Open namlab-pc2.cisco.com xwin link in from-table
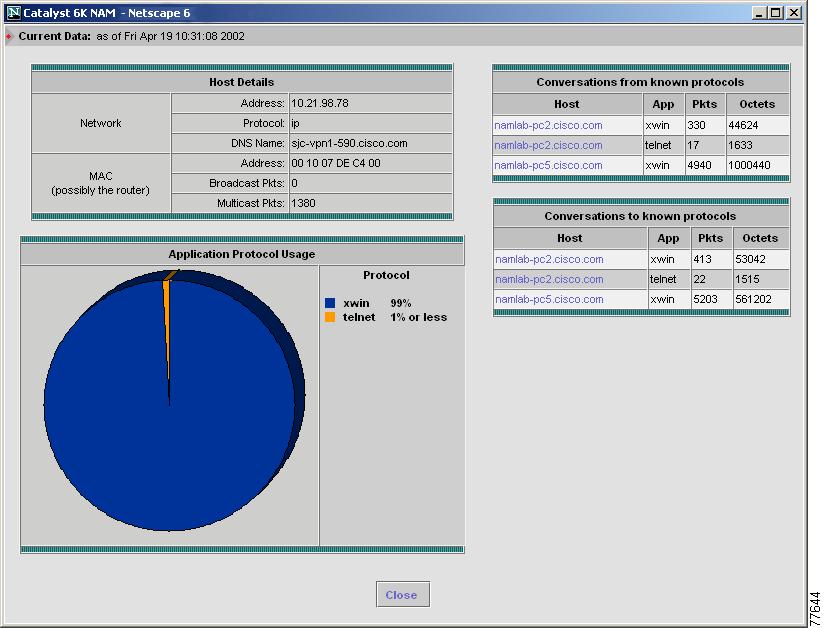The width and height of the screenshot is (824, 628). coord(548,125)
